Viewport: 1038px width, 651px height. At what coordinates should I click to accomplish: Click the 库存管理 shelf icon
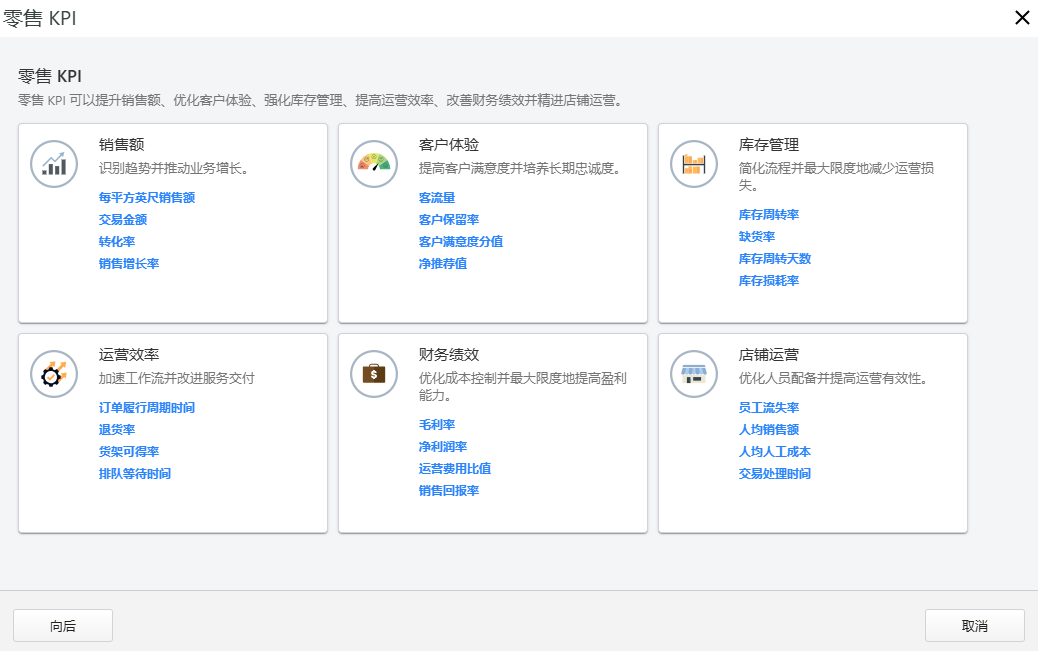tap(693, 163)
